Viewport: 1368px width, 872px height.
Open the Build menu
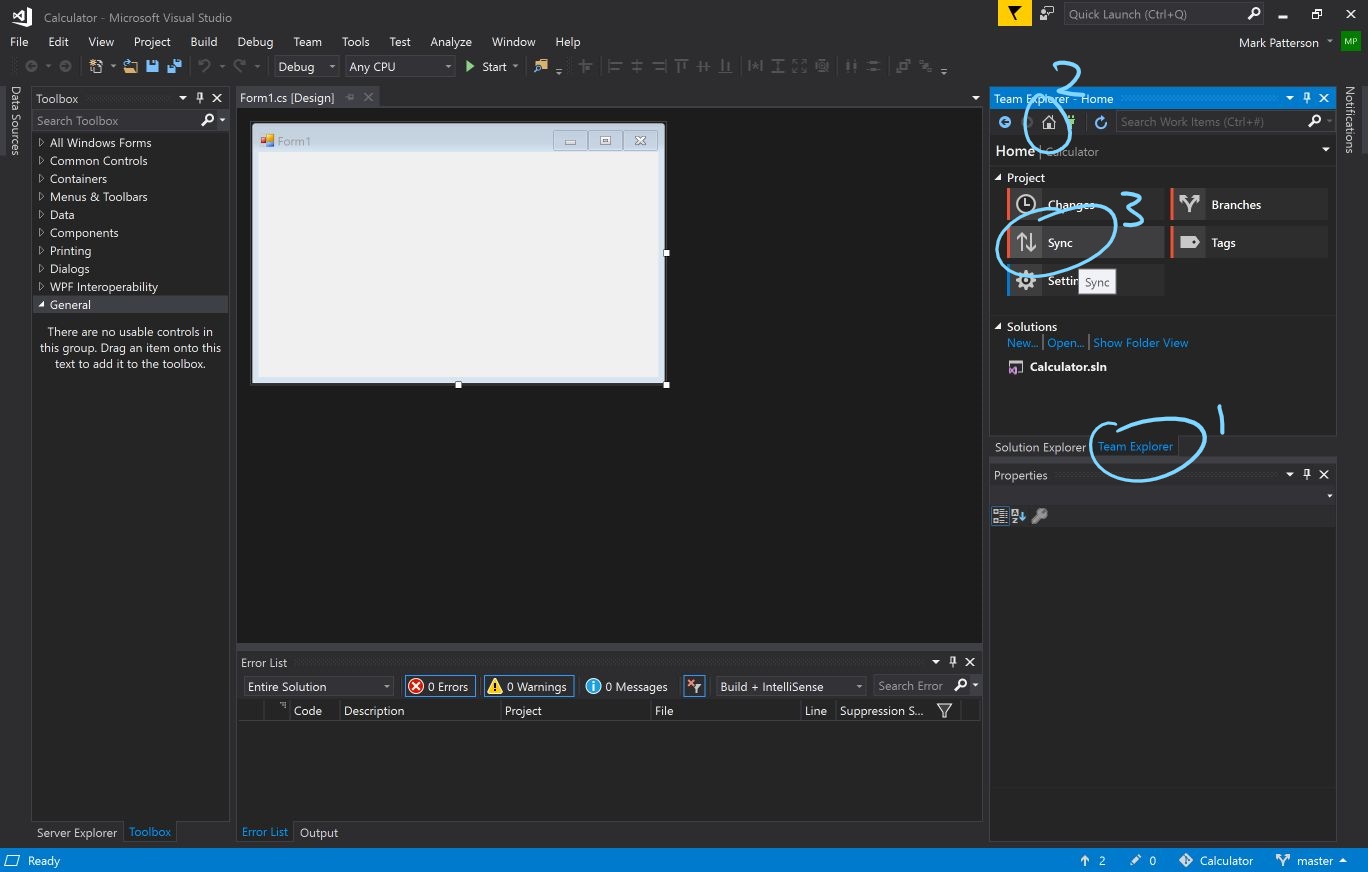pos(204,42)
